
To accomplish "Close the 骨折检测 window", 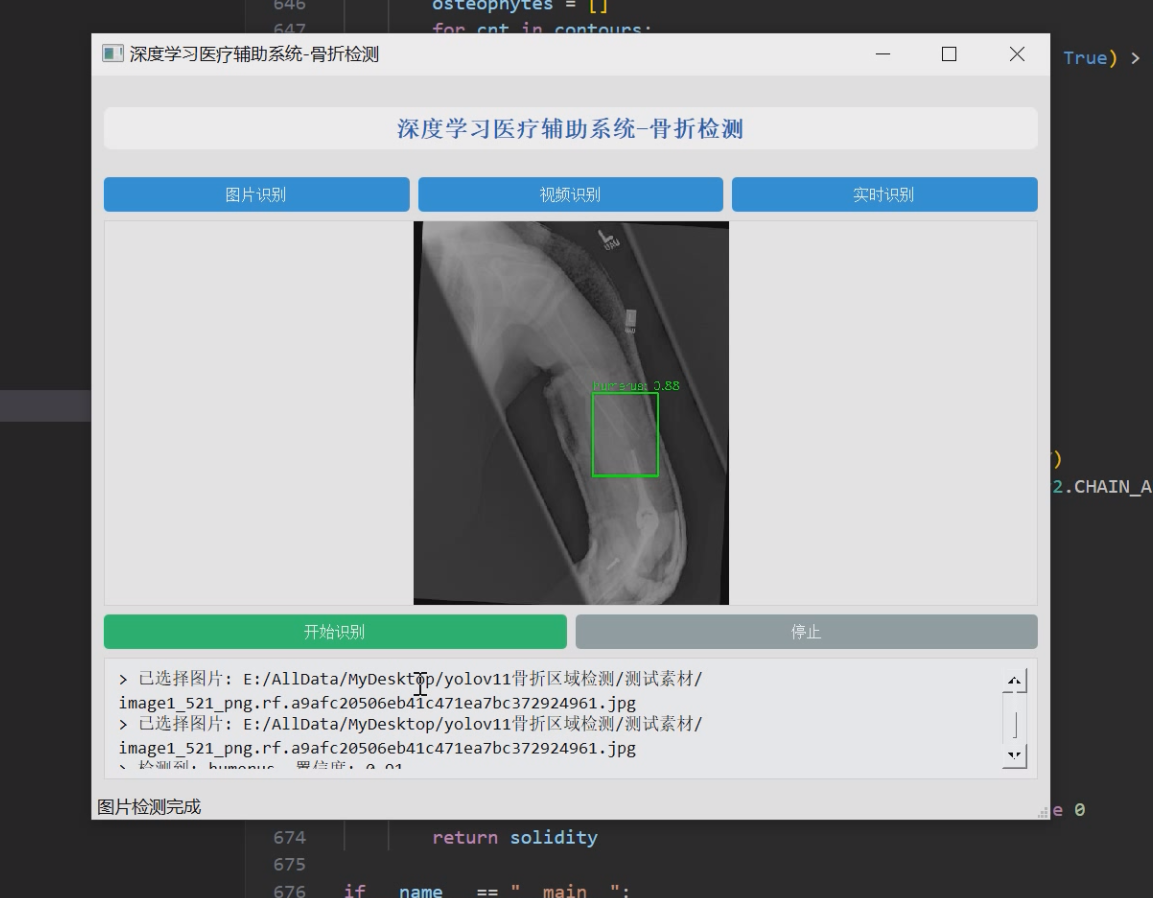I will [x=1017, y=54].
